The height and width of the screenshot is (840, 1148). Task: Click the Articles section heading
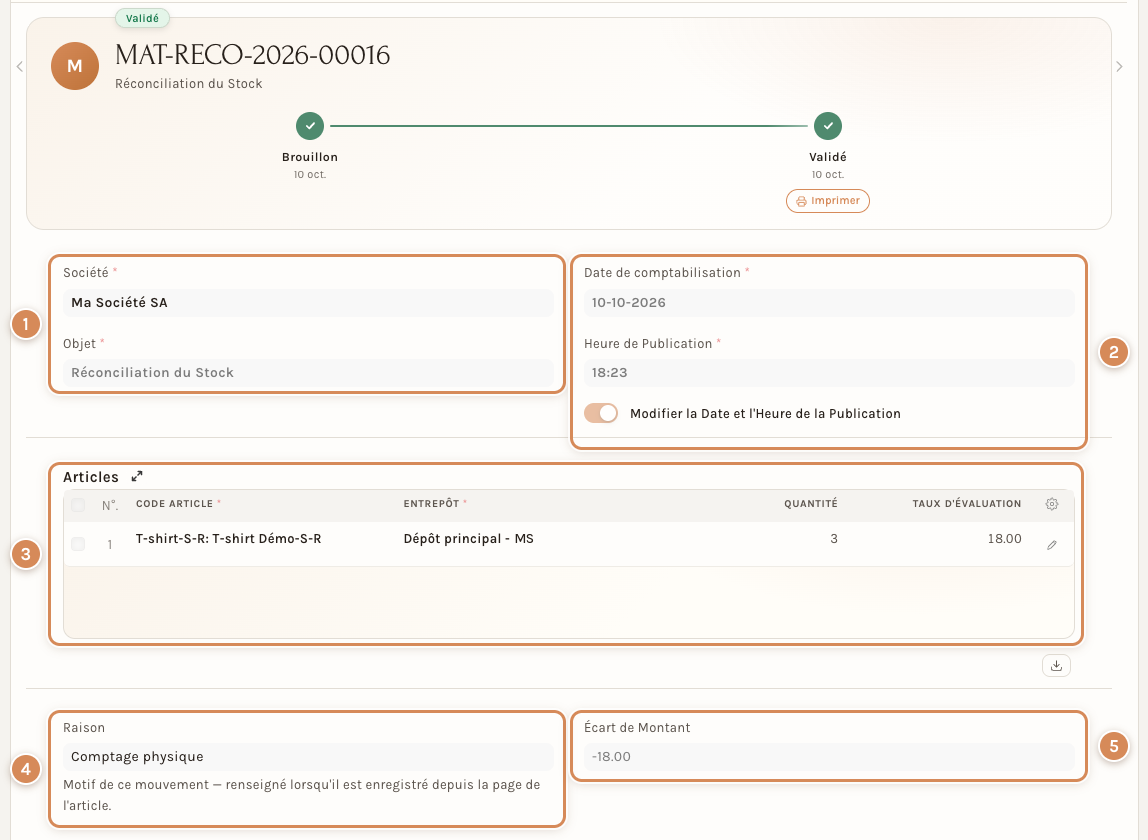pos(91,477)
